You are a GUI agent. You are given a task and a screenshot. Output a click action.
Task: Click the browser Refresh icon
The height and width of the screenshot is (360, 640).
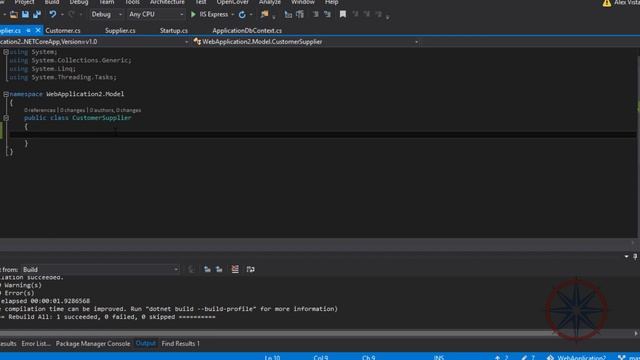pyautogui.click(x=242, y=15)
